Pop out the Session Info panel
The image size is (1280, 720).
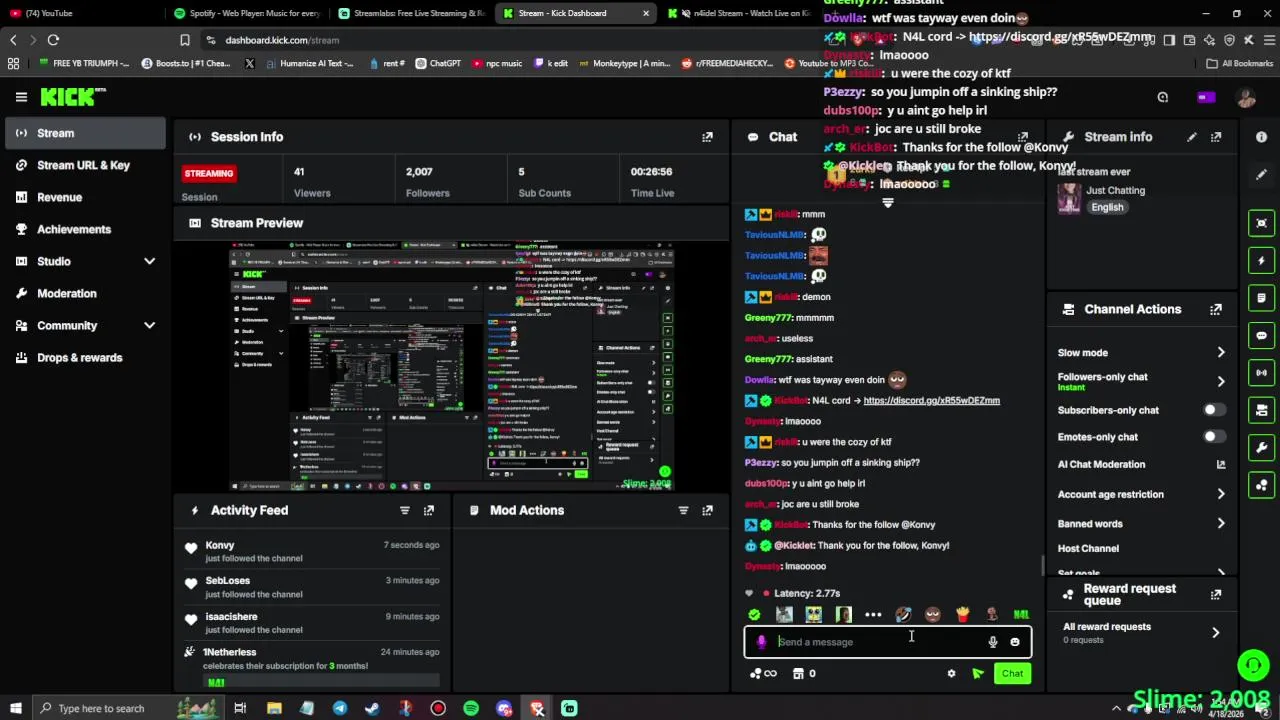pyautogui.click(x=707, y=137)
